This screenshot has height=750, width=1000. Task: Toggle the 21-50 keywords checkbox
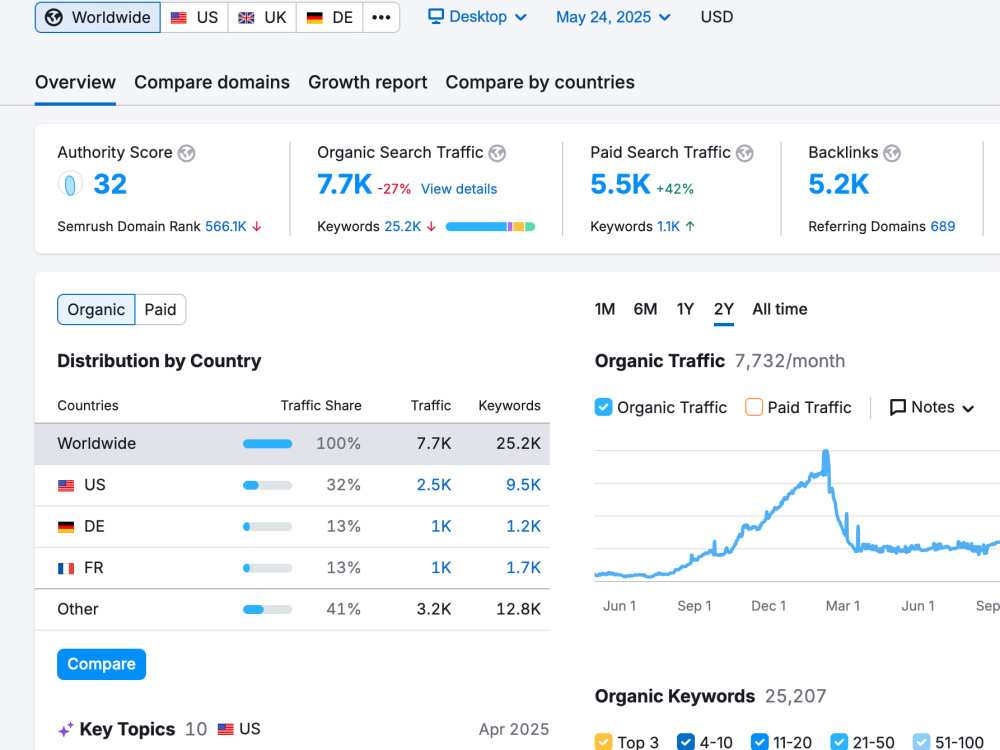coord(839,742)
